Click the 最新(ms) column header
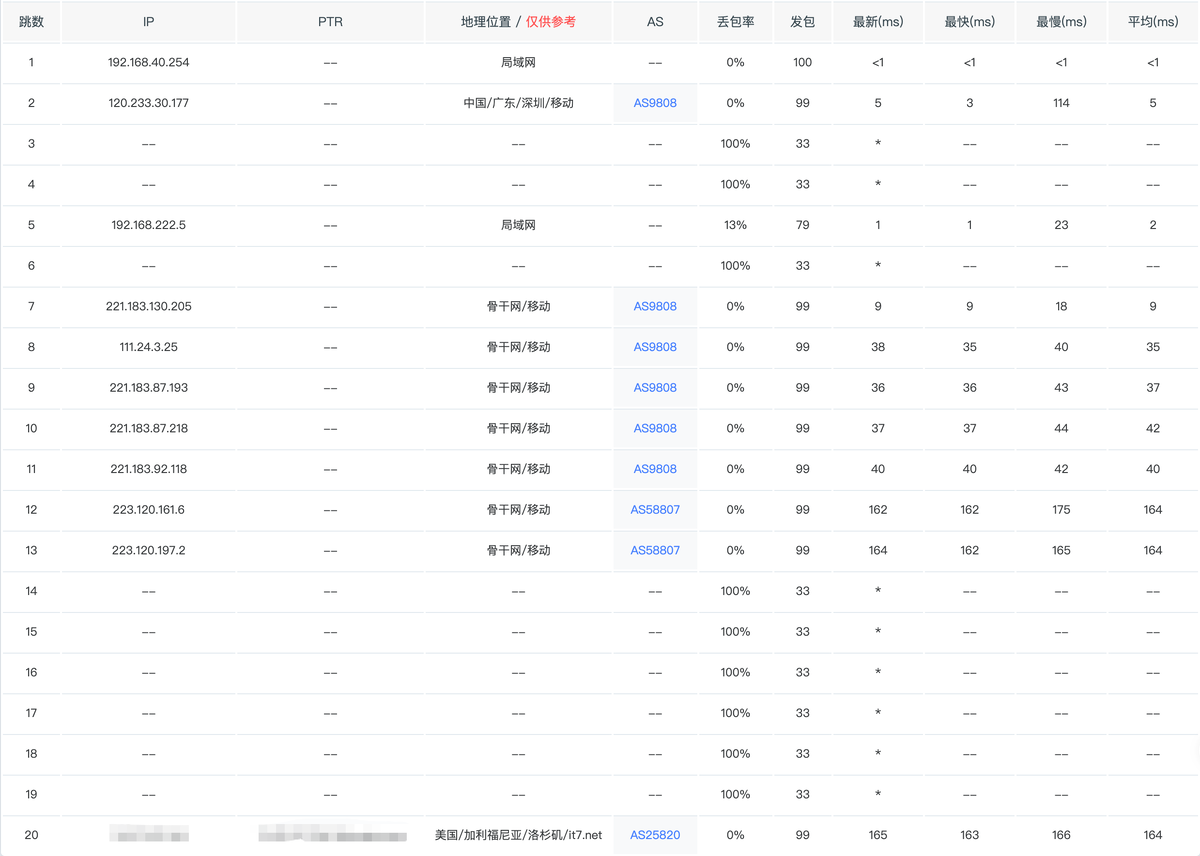Screen dimensions: 1200x856 pos(878,22)
